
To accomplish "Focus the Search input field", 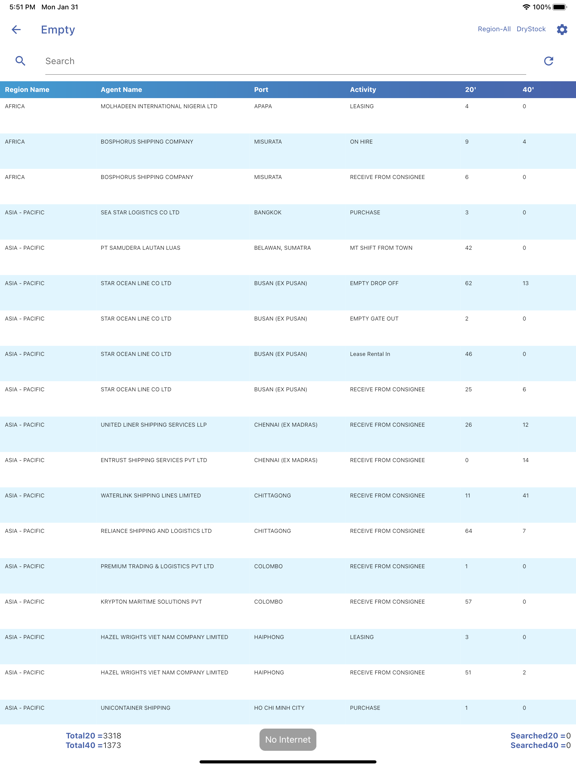I will (286, 61).
